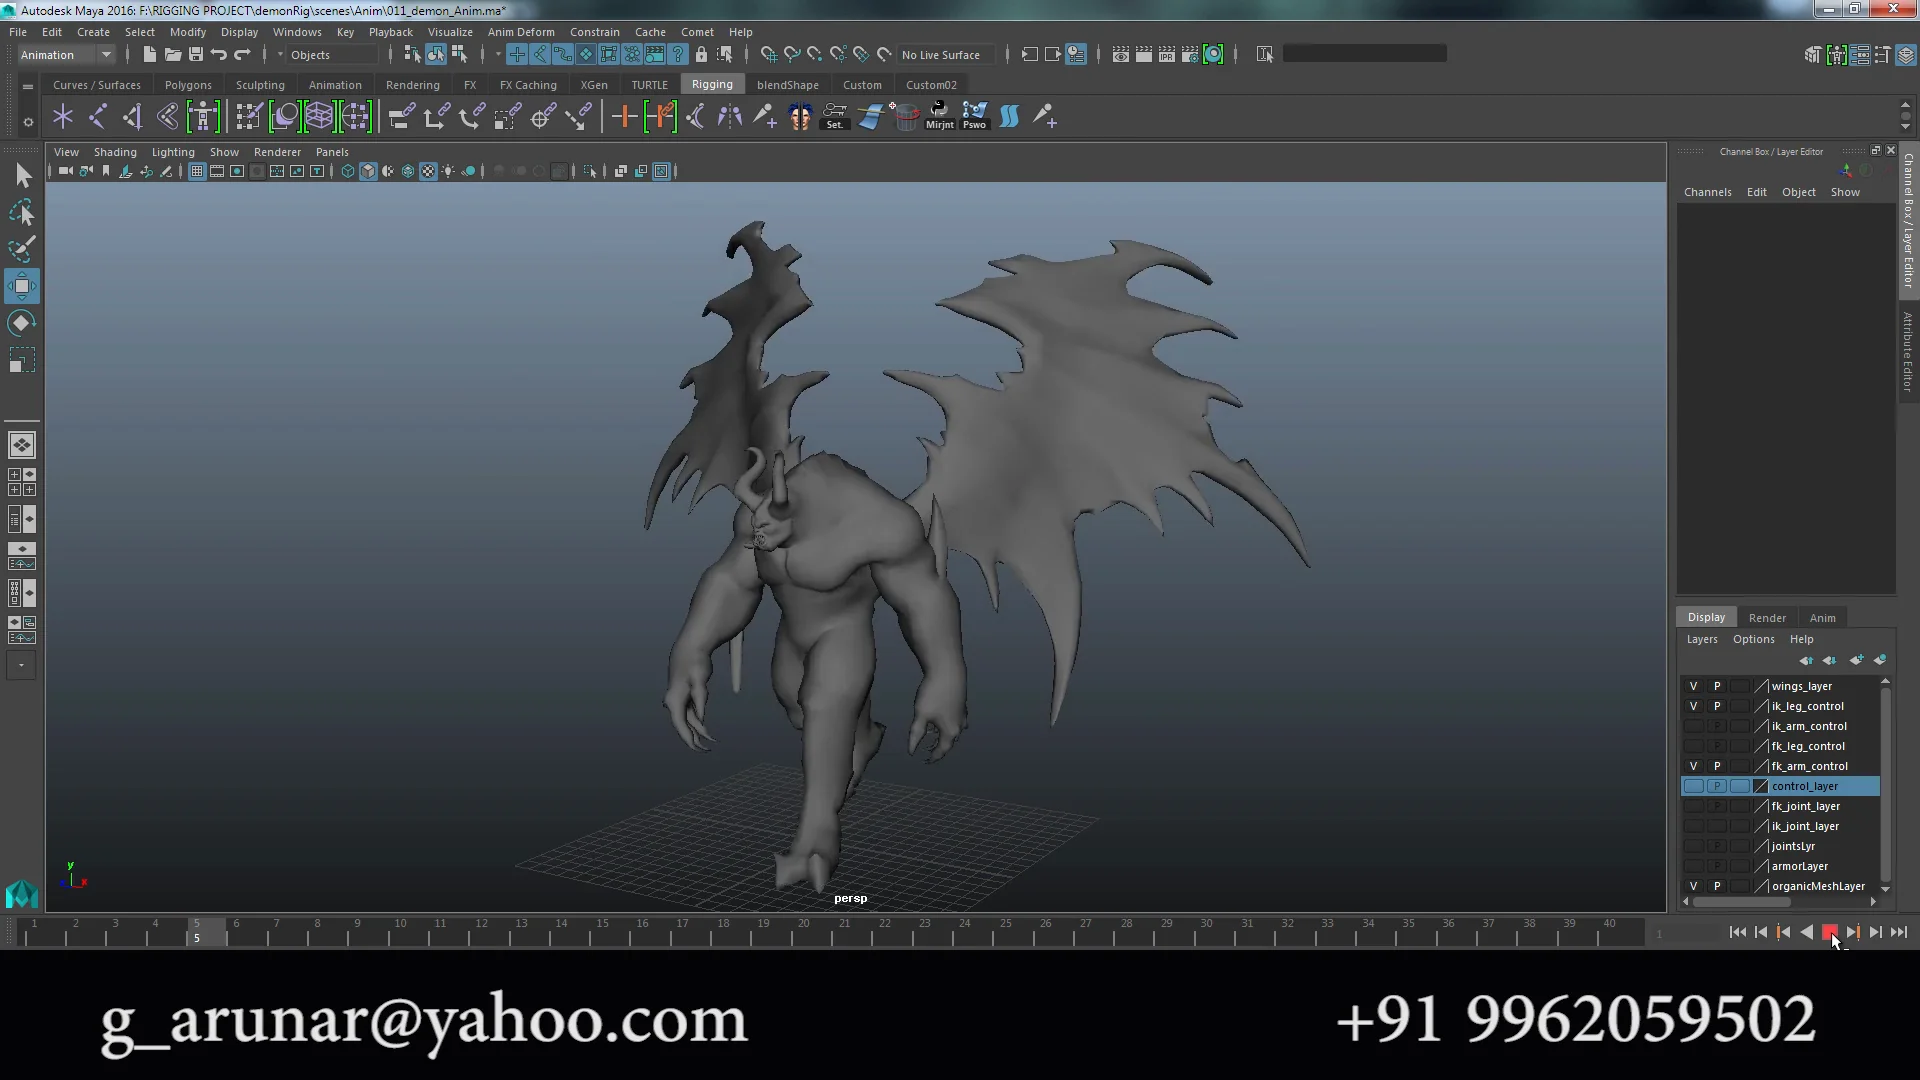The image size is (1920, 1080).
Task: Move selected layer up in list
Action: [1805, 660]
